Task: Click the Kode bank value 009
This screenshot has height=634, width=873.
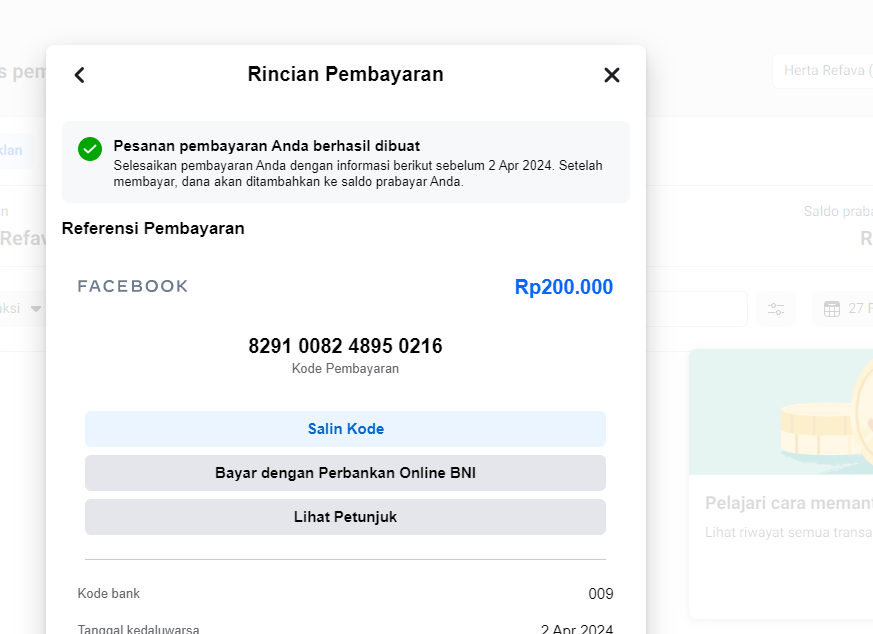Action: (x=600, y=594)
